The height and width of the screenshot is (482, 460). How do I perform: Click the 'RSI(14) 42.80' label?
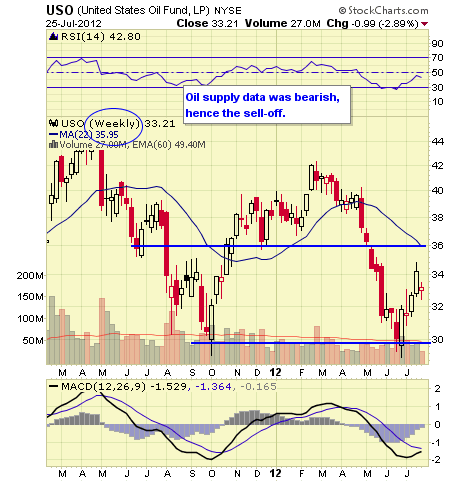[x=101, y=36]
